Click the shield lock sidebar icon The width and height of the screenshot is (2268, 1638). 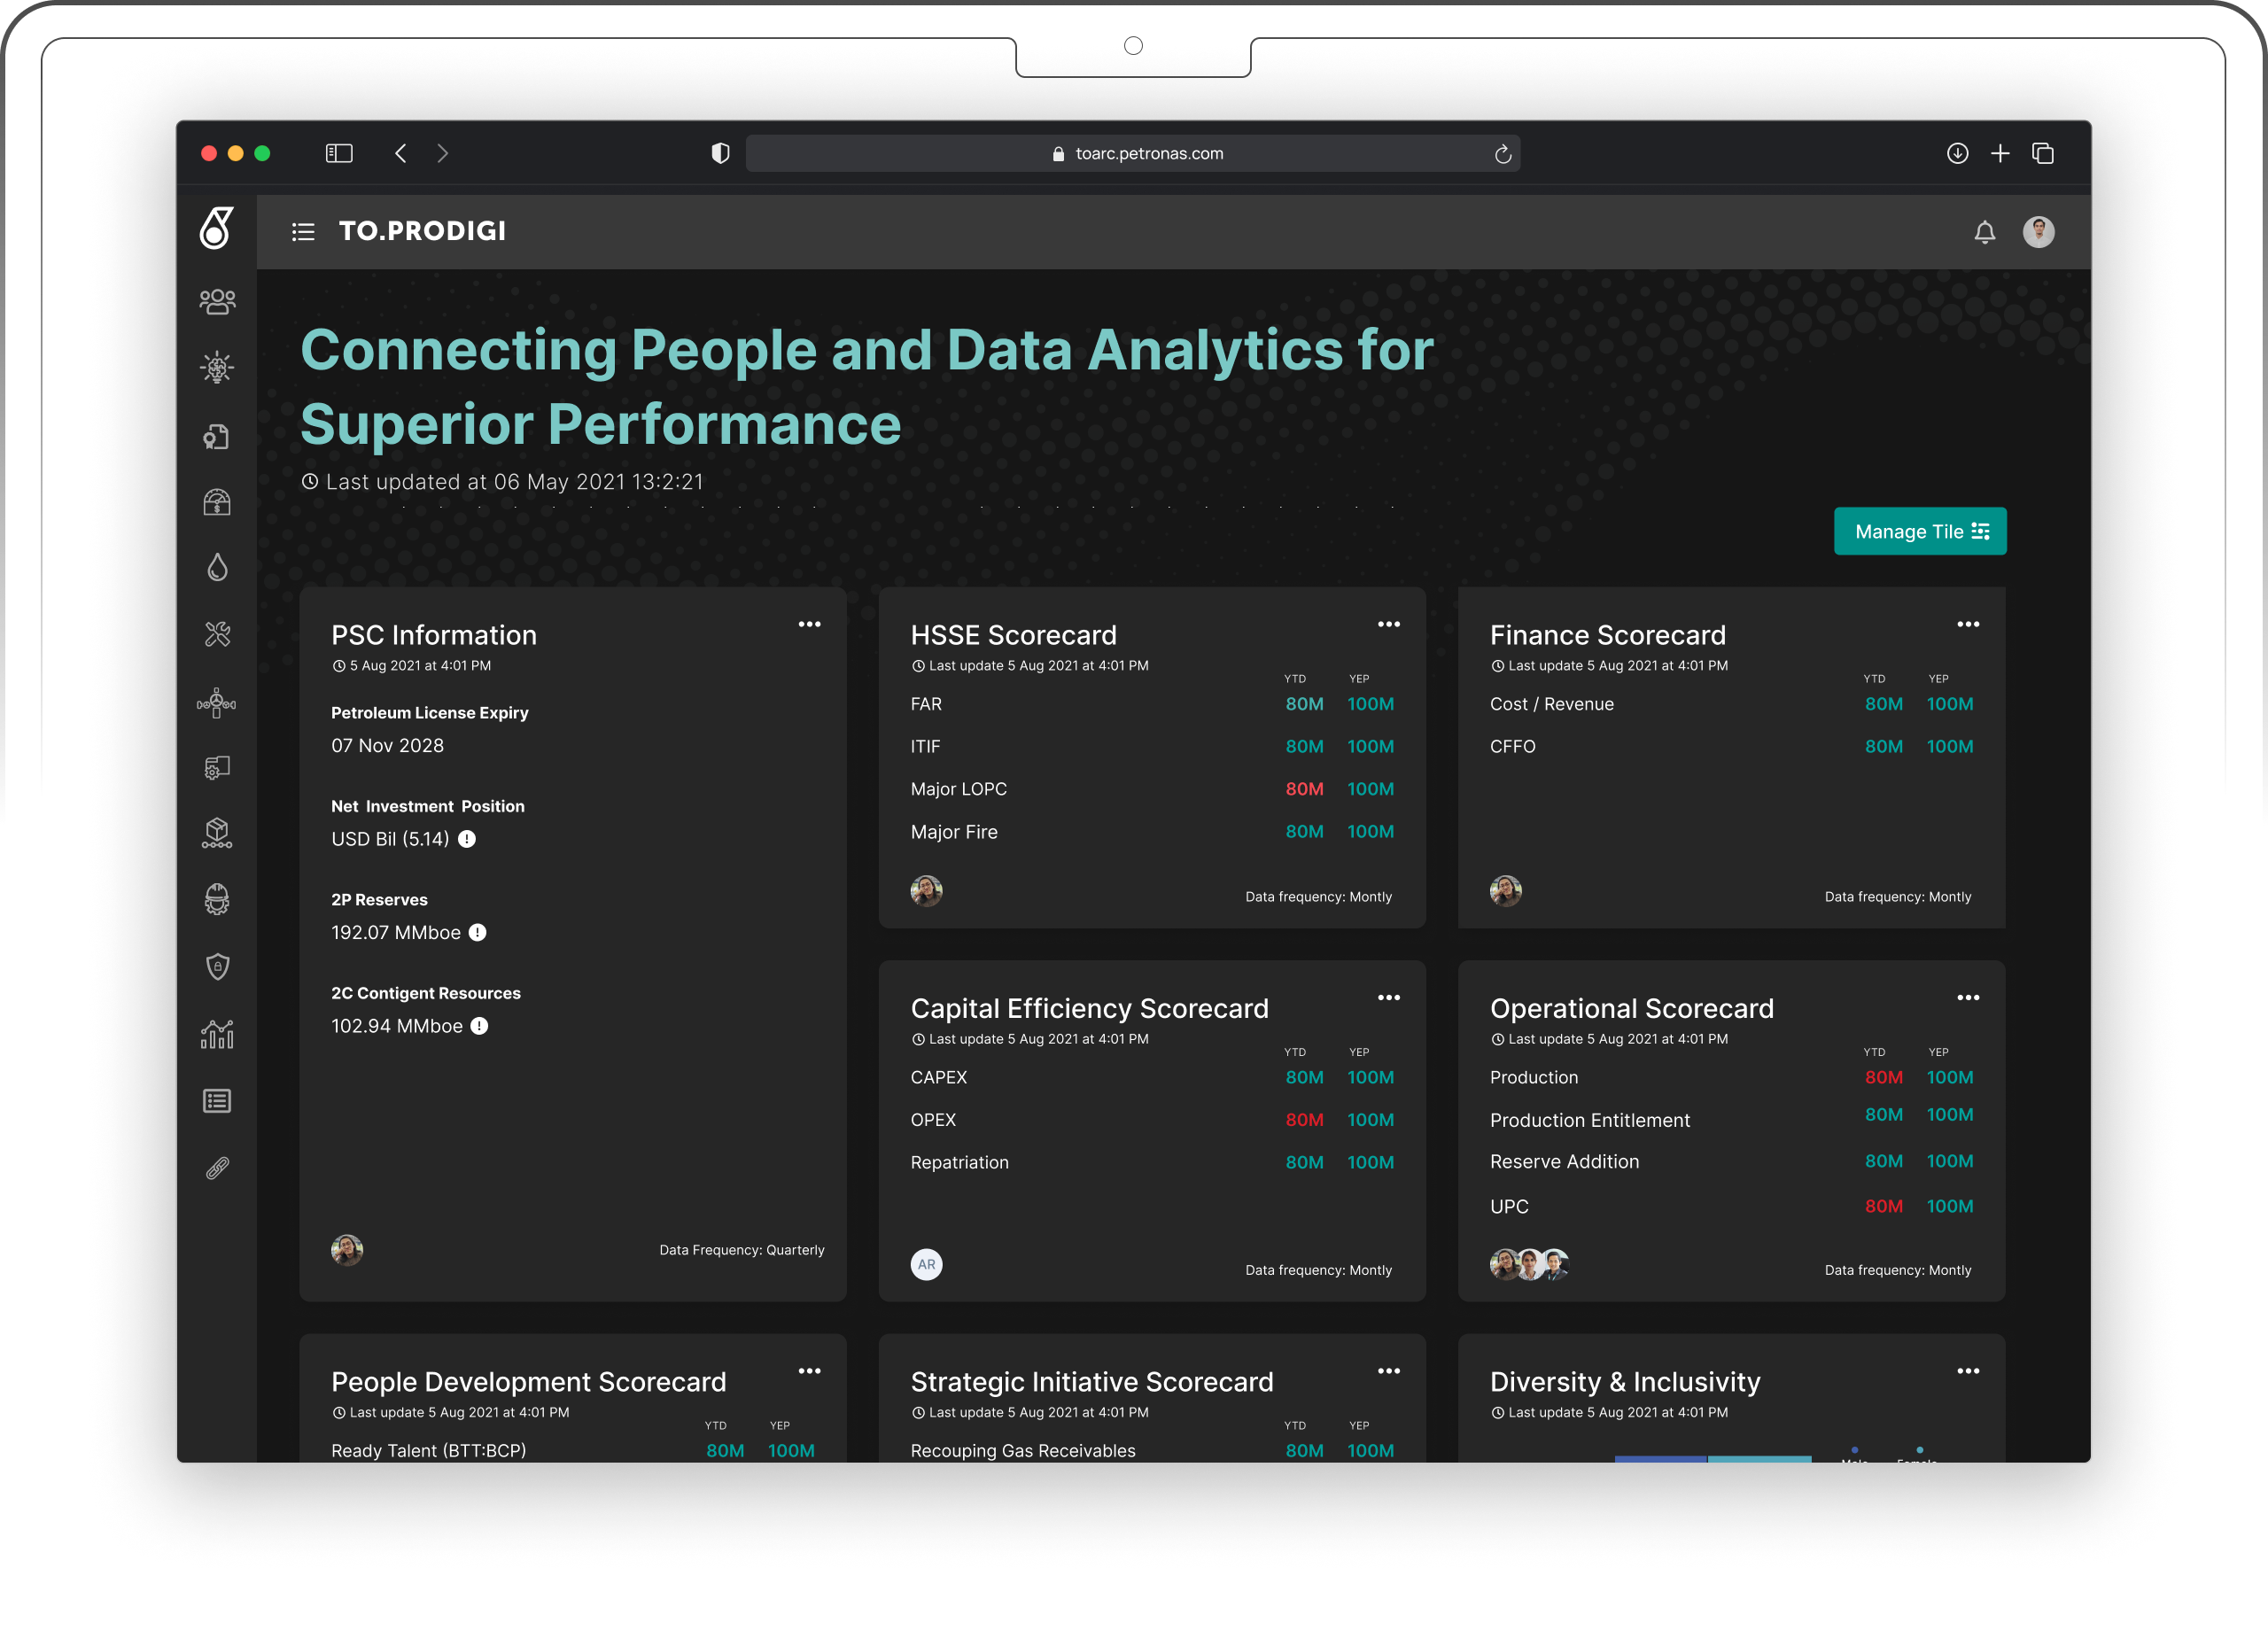(217, 966)
